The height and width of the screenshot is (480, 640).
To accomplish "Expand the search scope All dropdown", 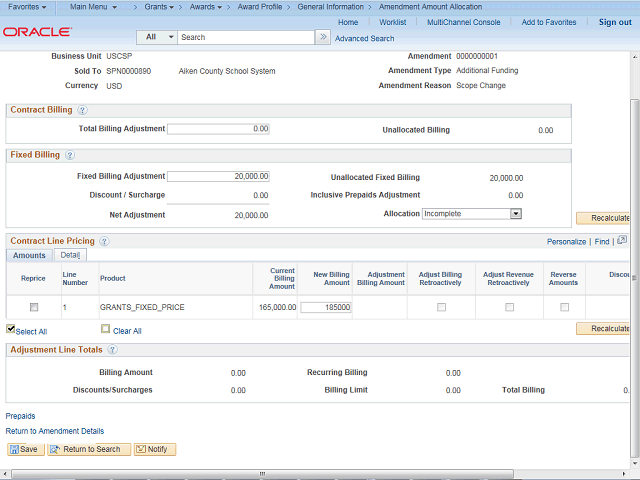I will tap(156, 37).
